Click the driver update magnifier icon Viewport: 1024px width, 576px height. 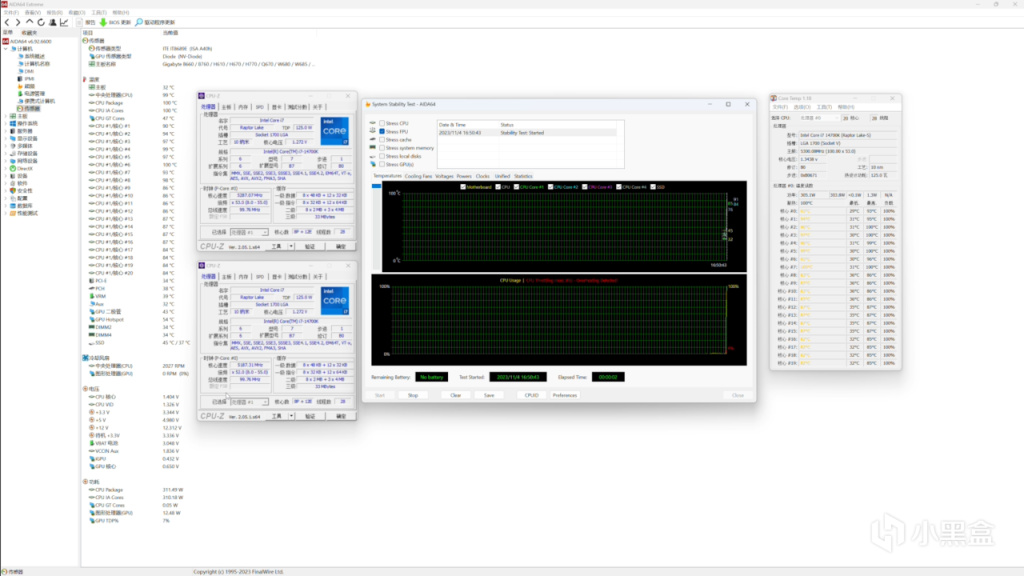(138, 22)
